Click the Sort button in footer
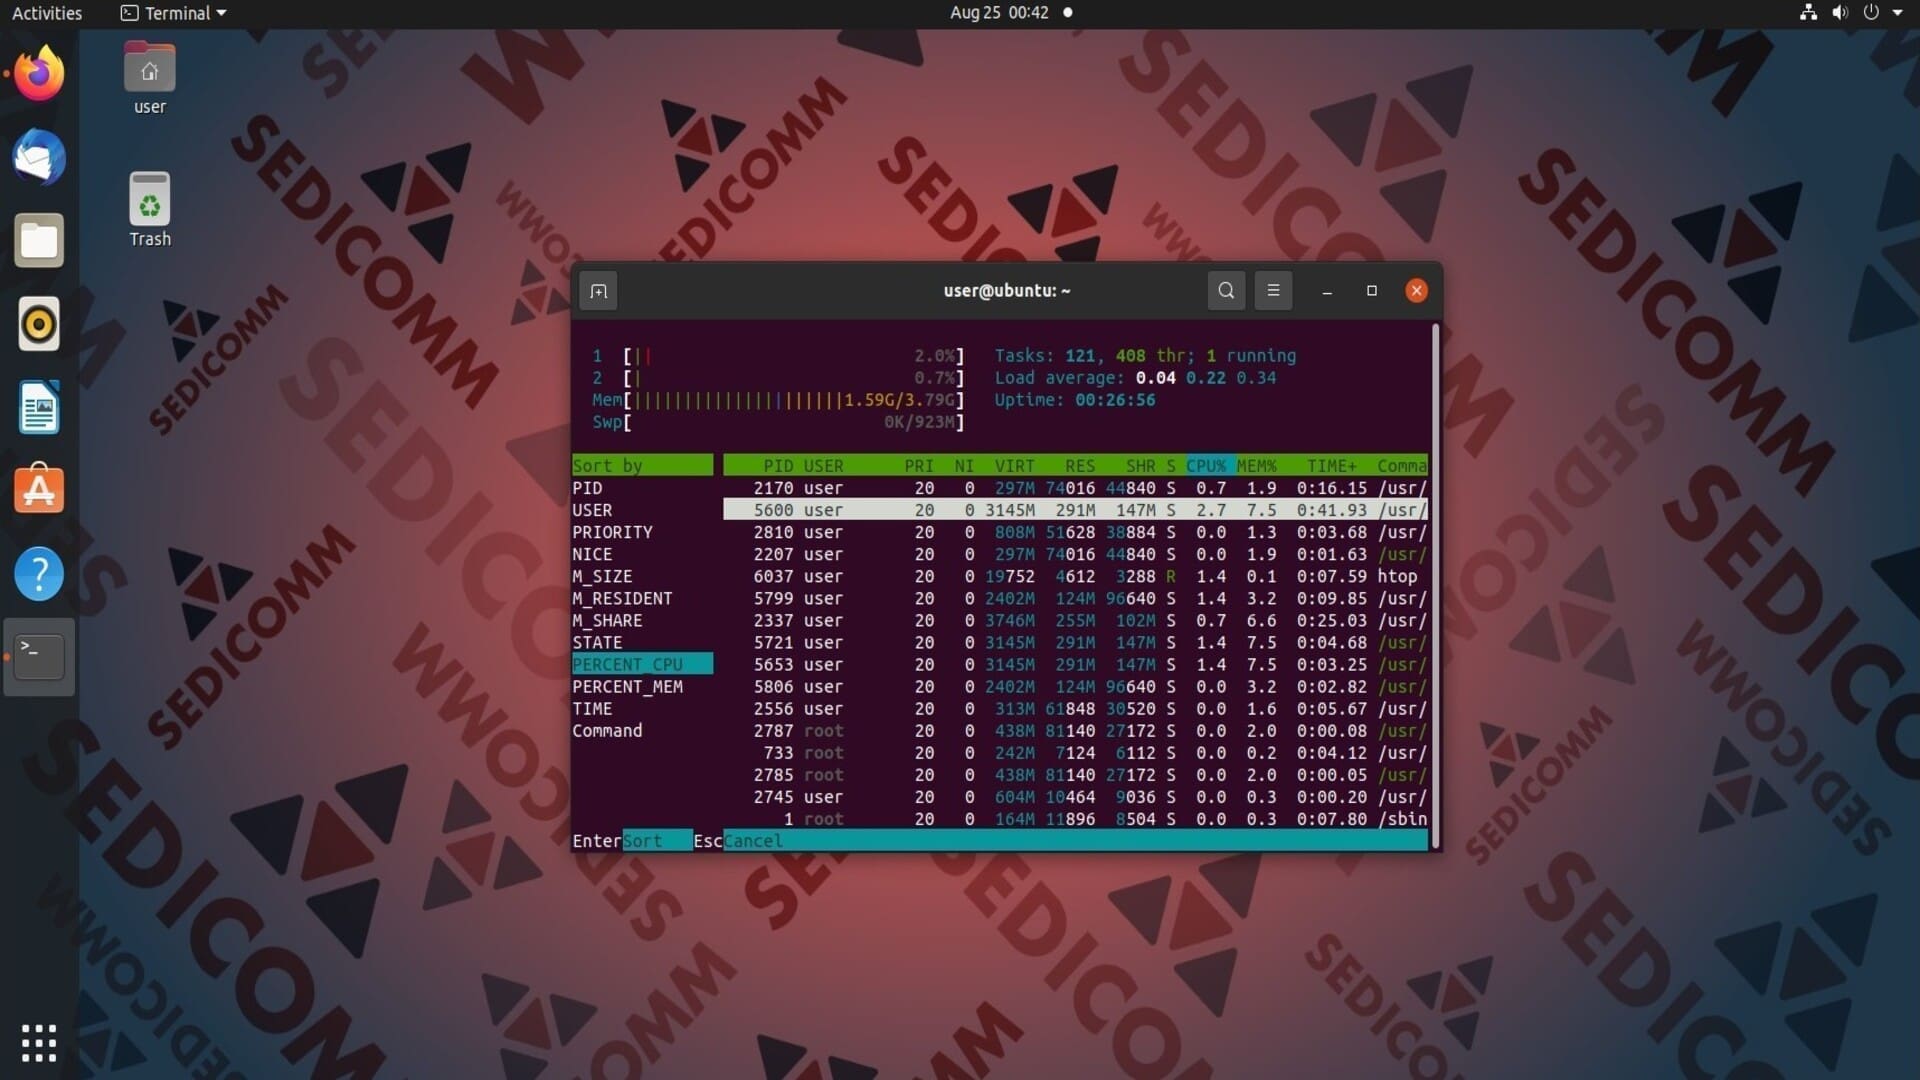This screenshot has height=1080, width=1920. pyautogui.click(x=656, y=841)
